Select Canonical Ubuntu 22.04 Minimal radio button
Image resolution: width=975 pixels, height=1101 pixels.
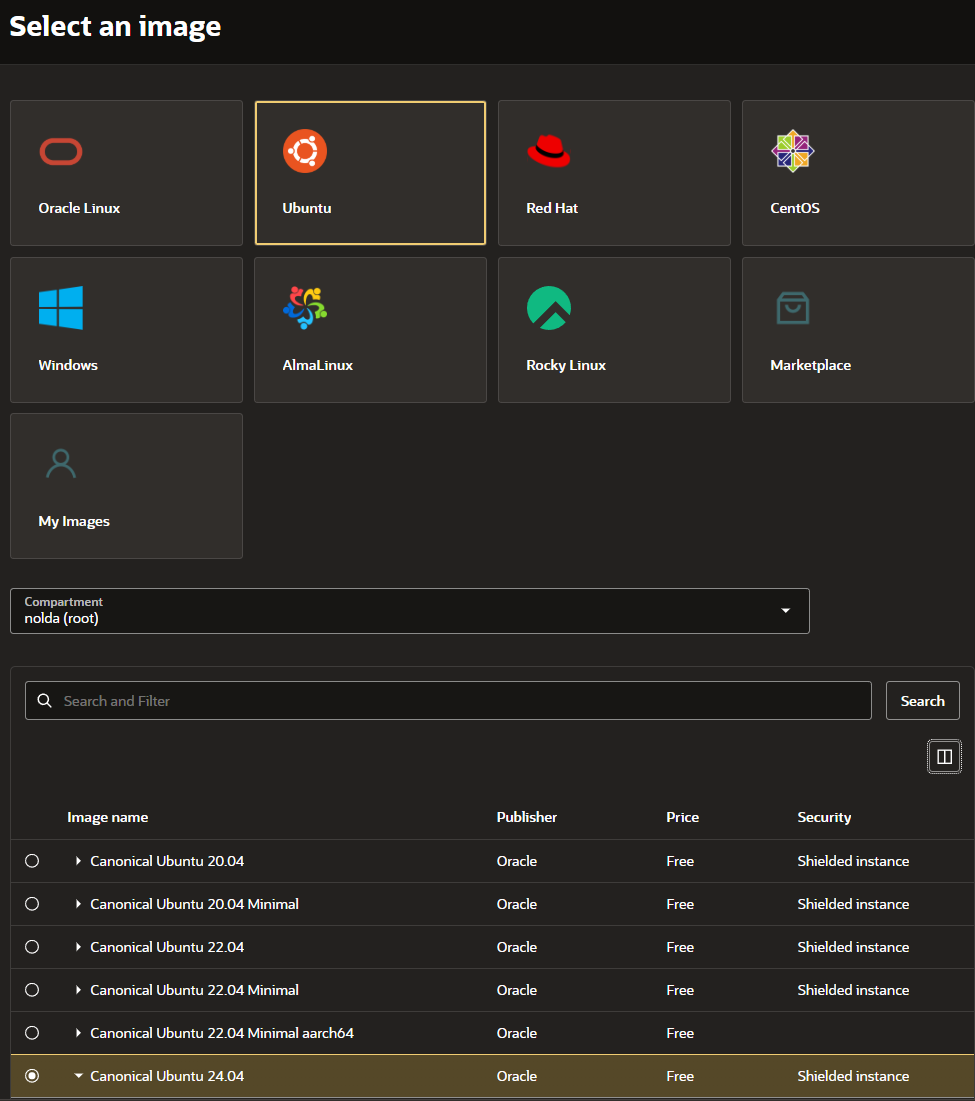point(32,989)
